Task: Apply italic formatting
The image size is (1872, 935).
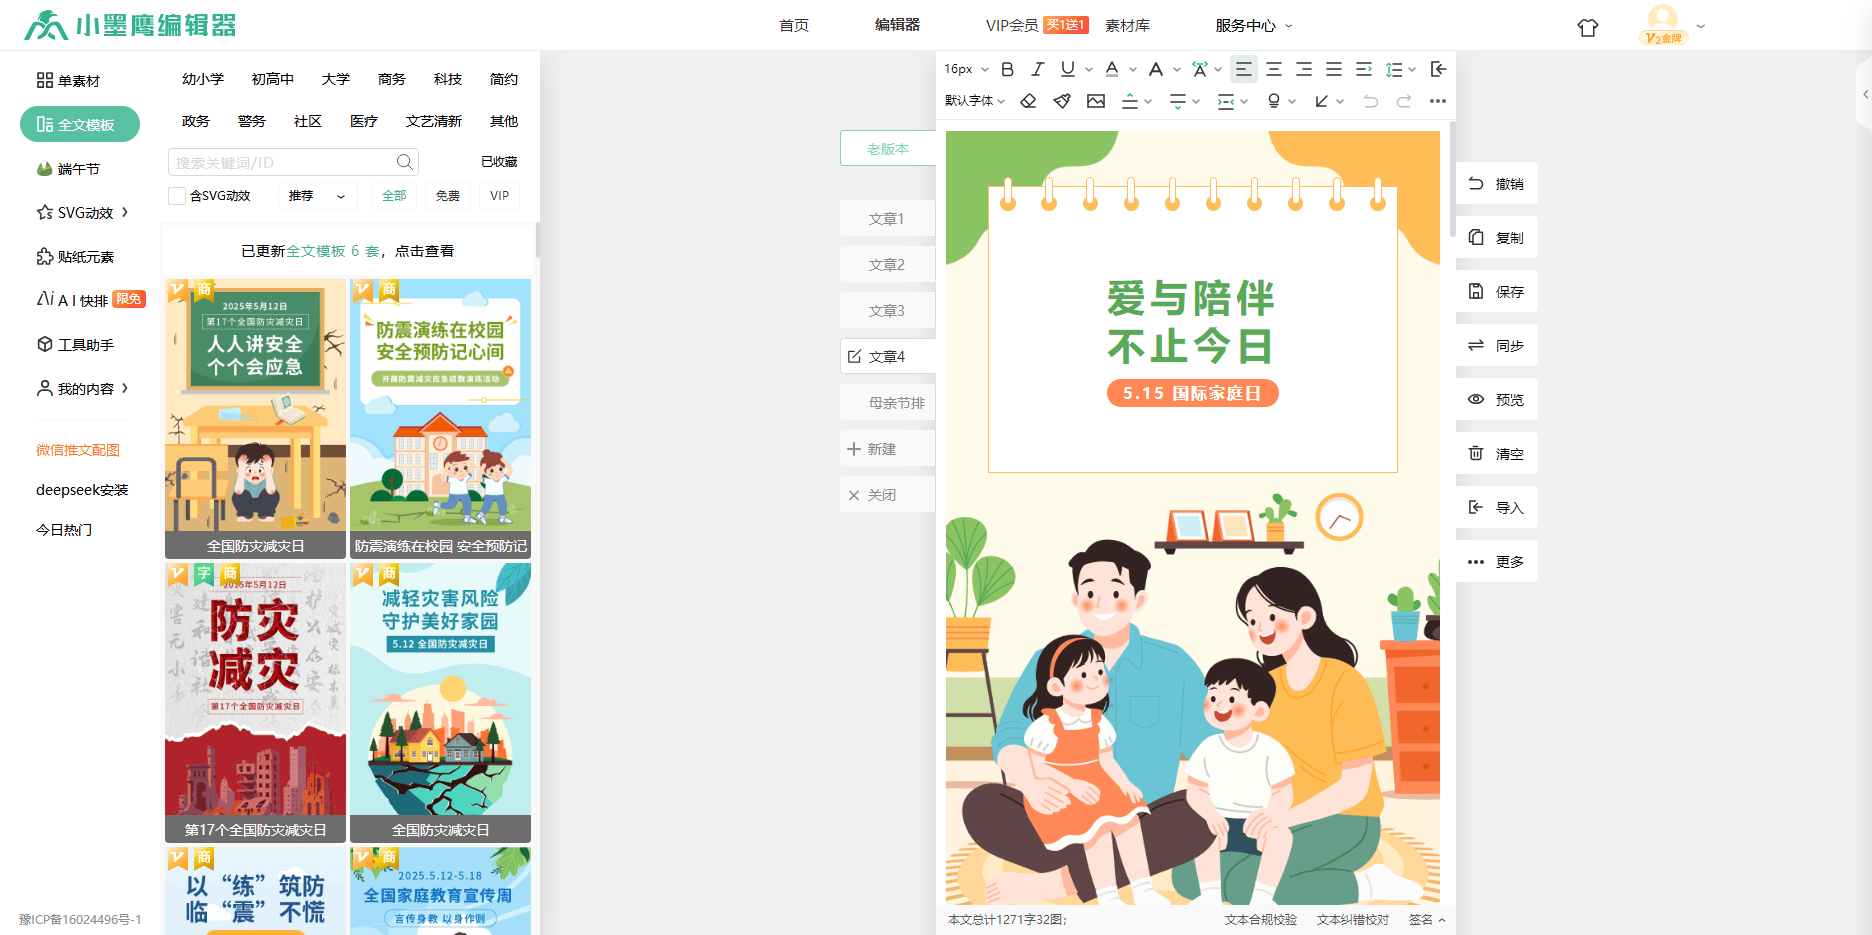Action: point(1037,69)
